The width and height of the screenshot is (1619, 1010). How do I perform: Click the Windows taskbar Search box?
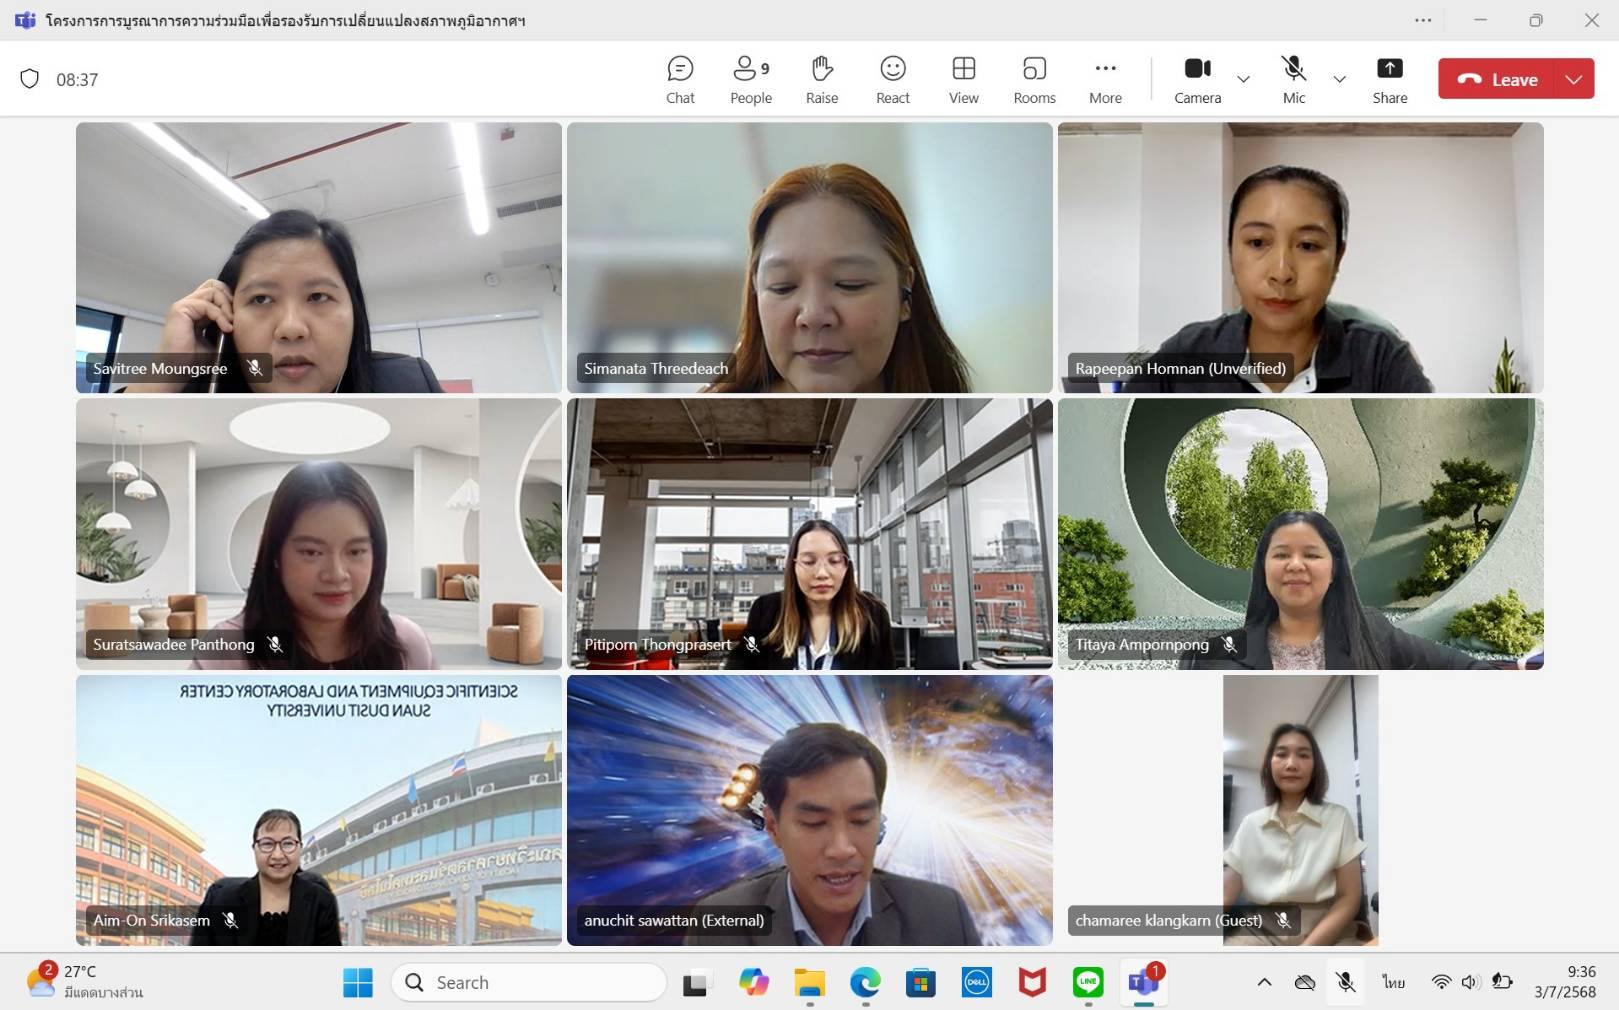coord(529,983)
